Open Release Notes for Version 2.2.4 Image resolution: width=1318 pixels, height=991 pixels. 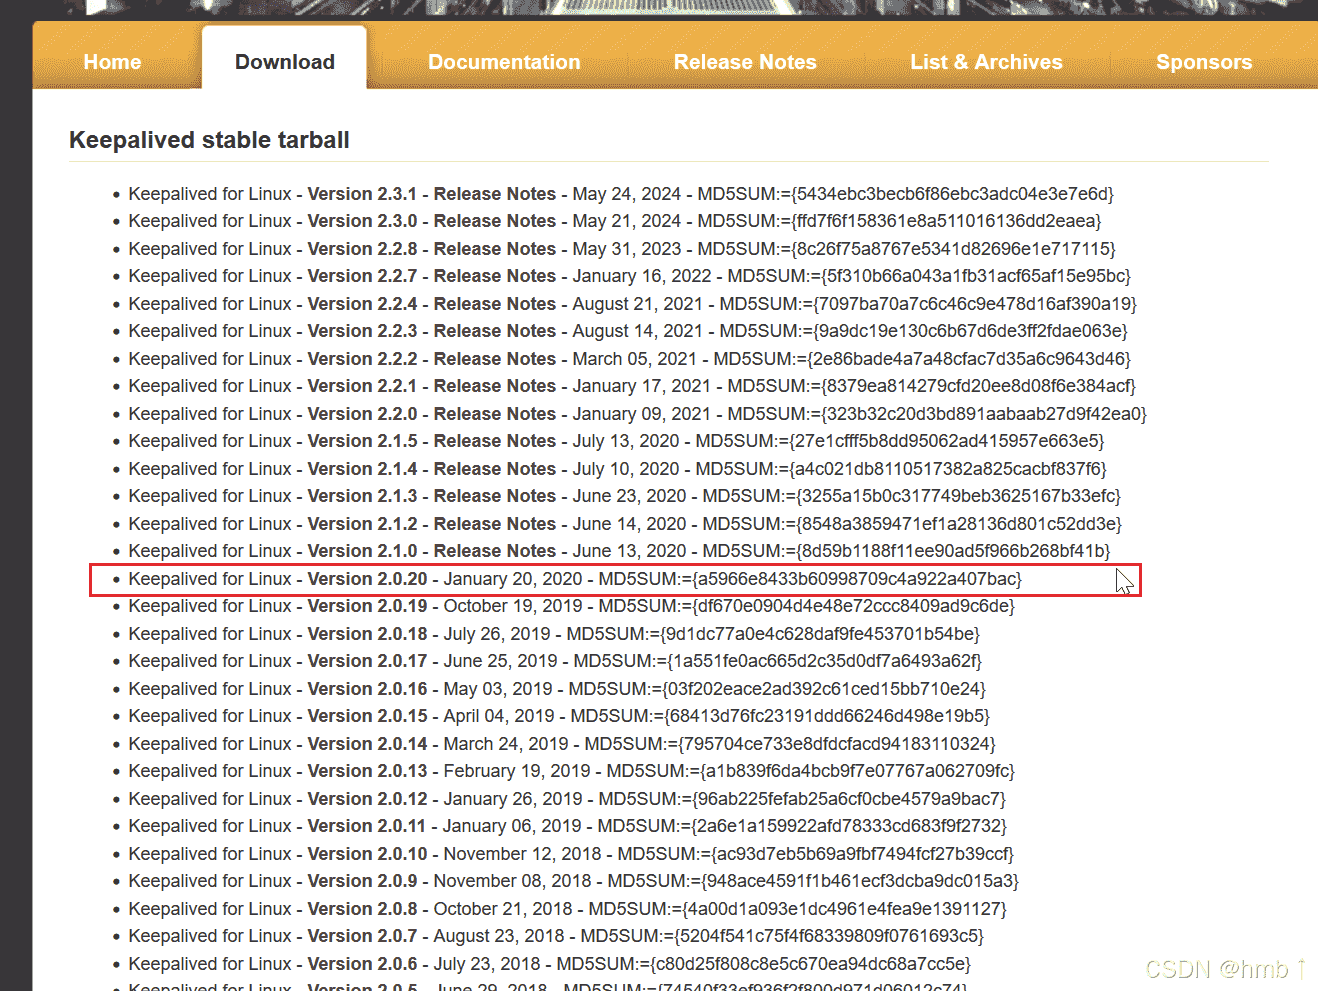[x=495, y=304]
